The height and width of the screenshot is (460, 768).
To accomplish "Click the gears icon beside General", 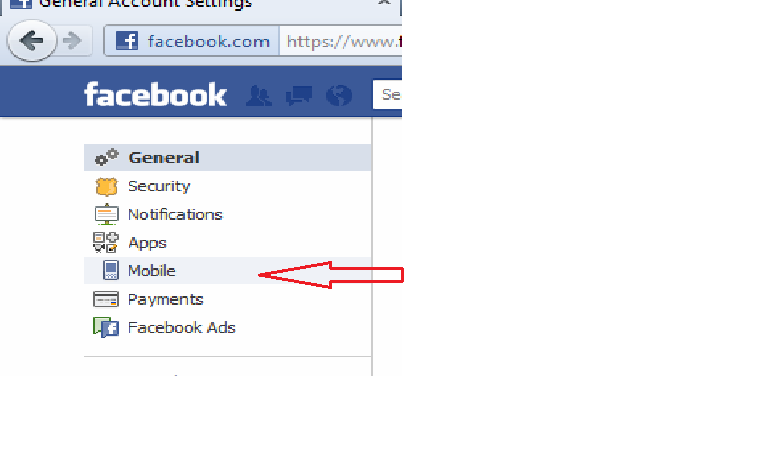I will pyautogui.click(x=106, y=157).
